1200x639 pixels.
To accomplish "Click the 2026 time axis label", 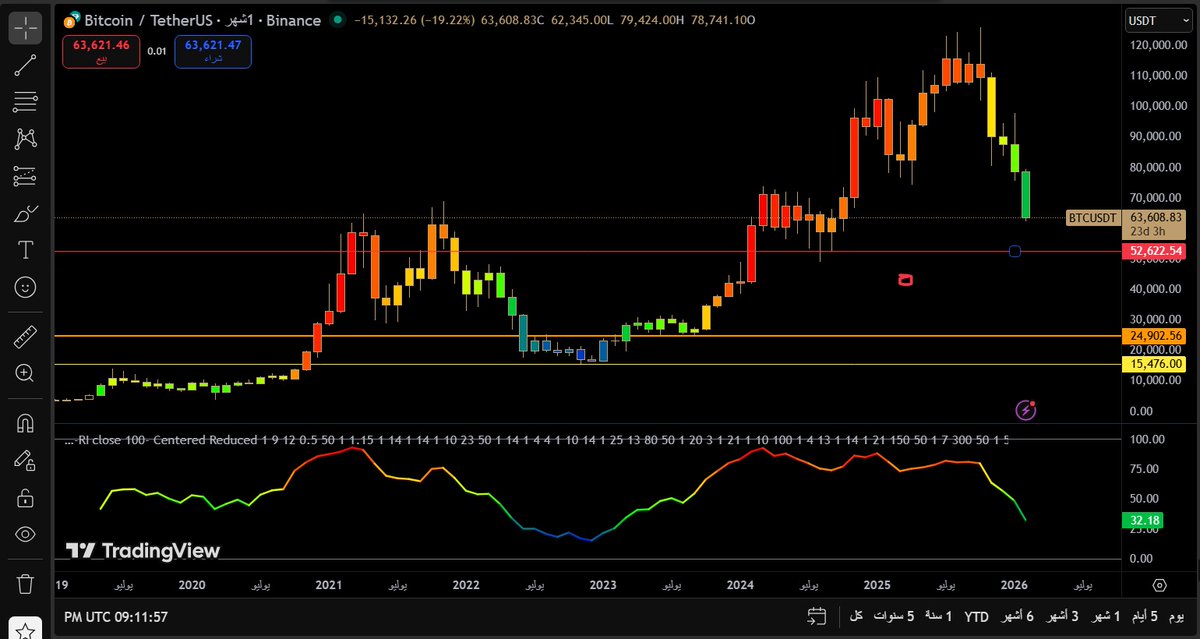I will click(1013, 585).
